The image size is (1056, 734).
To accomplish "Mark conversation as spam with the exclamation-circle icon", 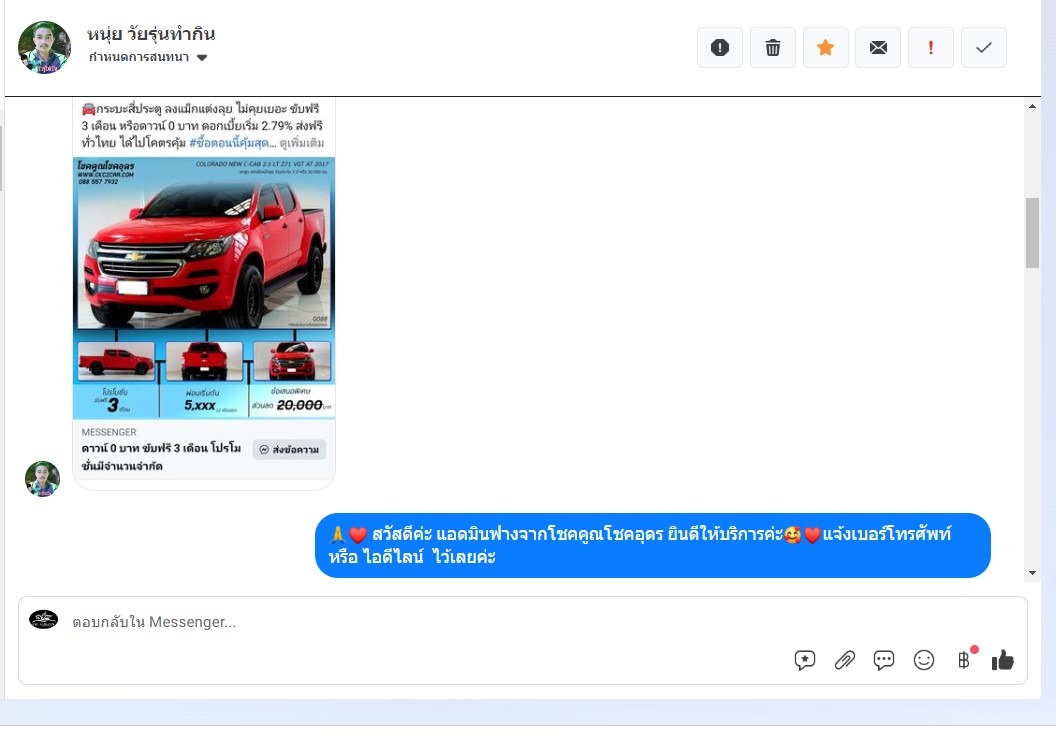I will click(719, 48).
